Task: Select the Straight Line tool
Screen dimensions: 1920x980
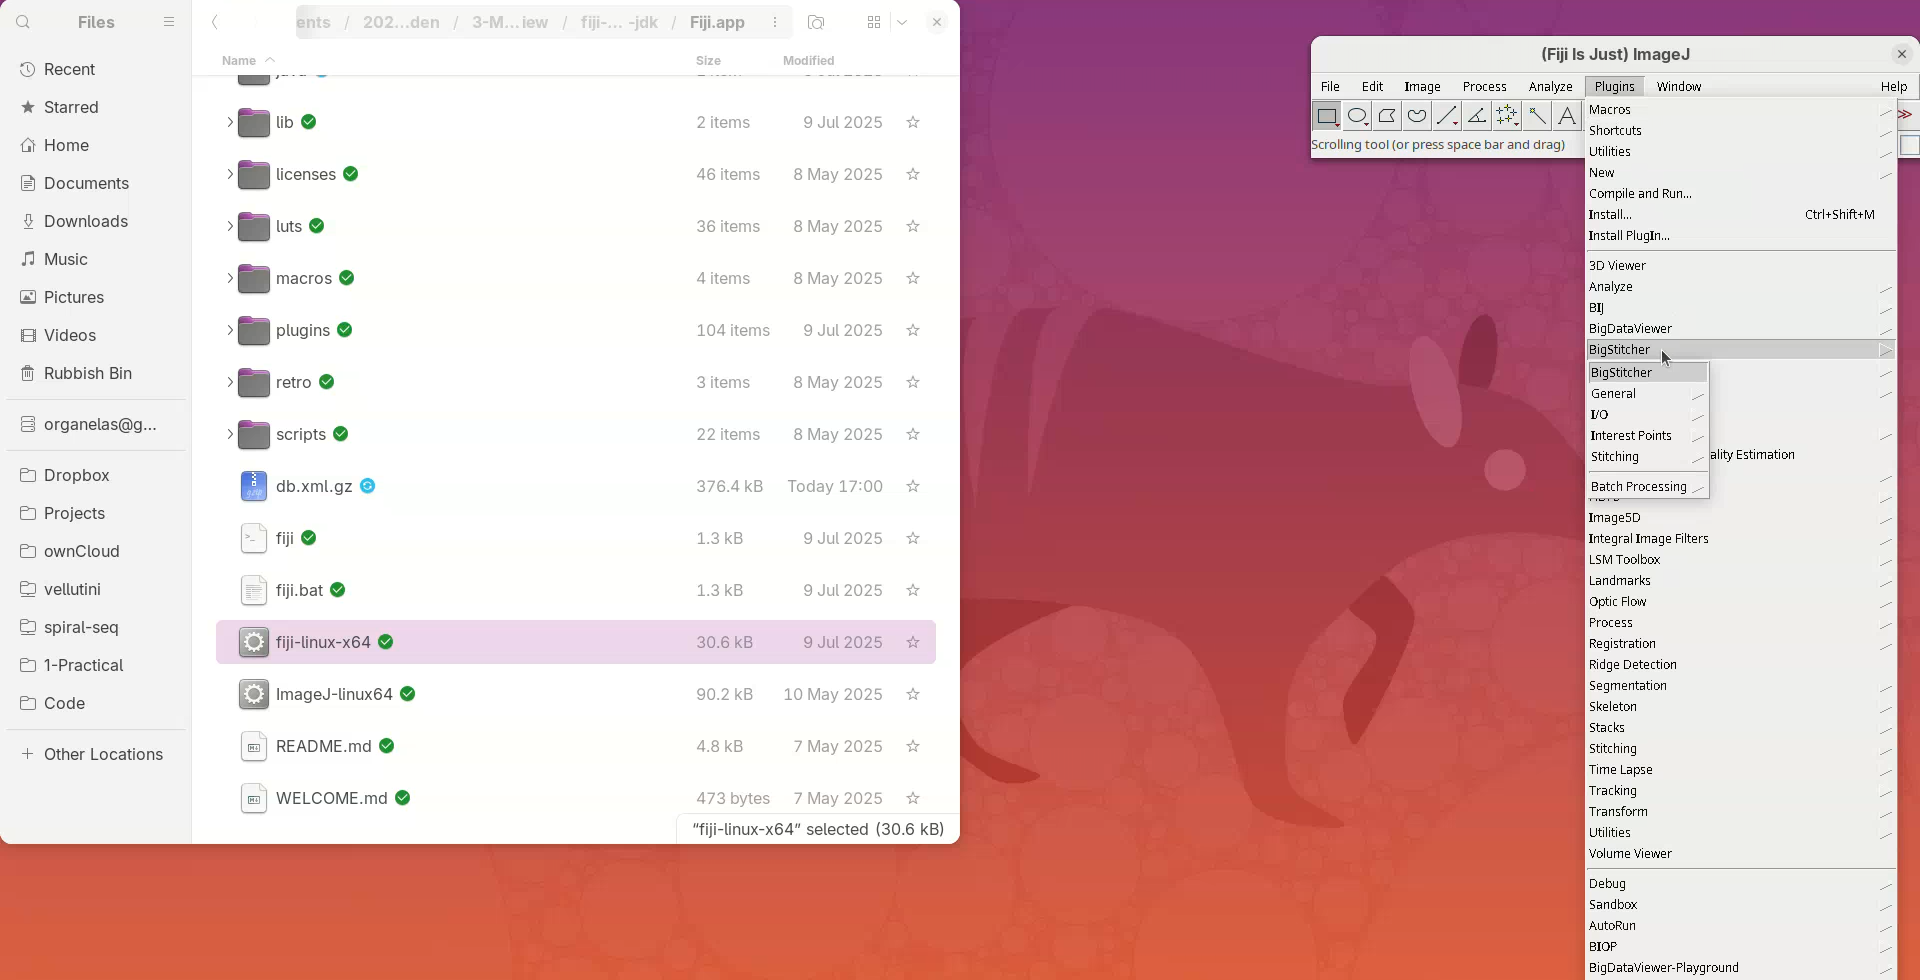Action: (1447, 116)
